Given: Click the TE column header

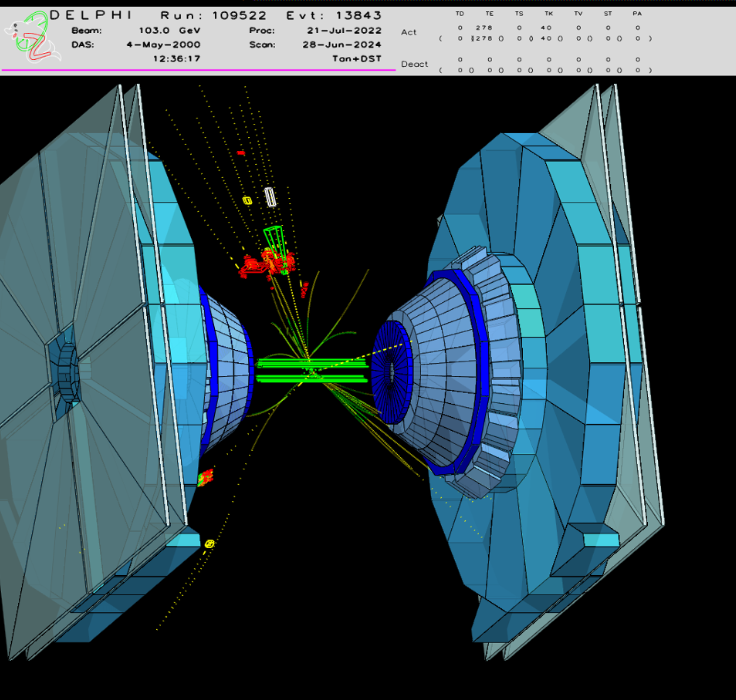Looking at the screenshot, I should 489,14.
